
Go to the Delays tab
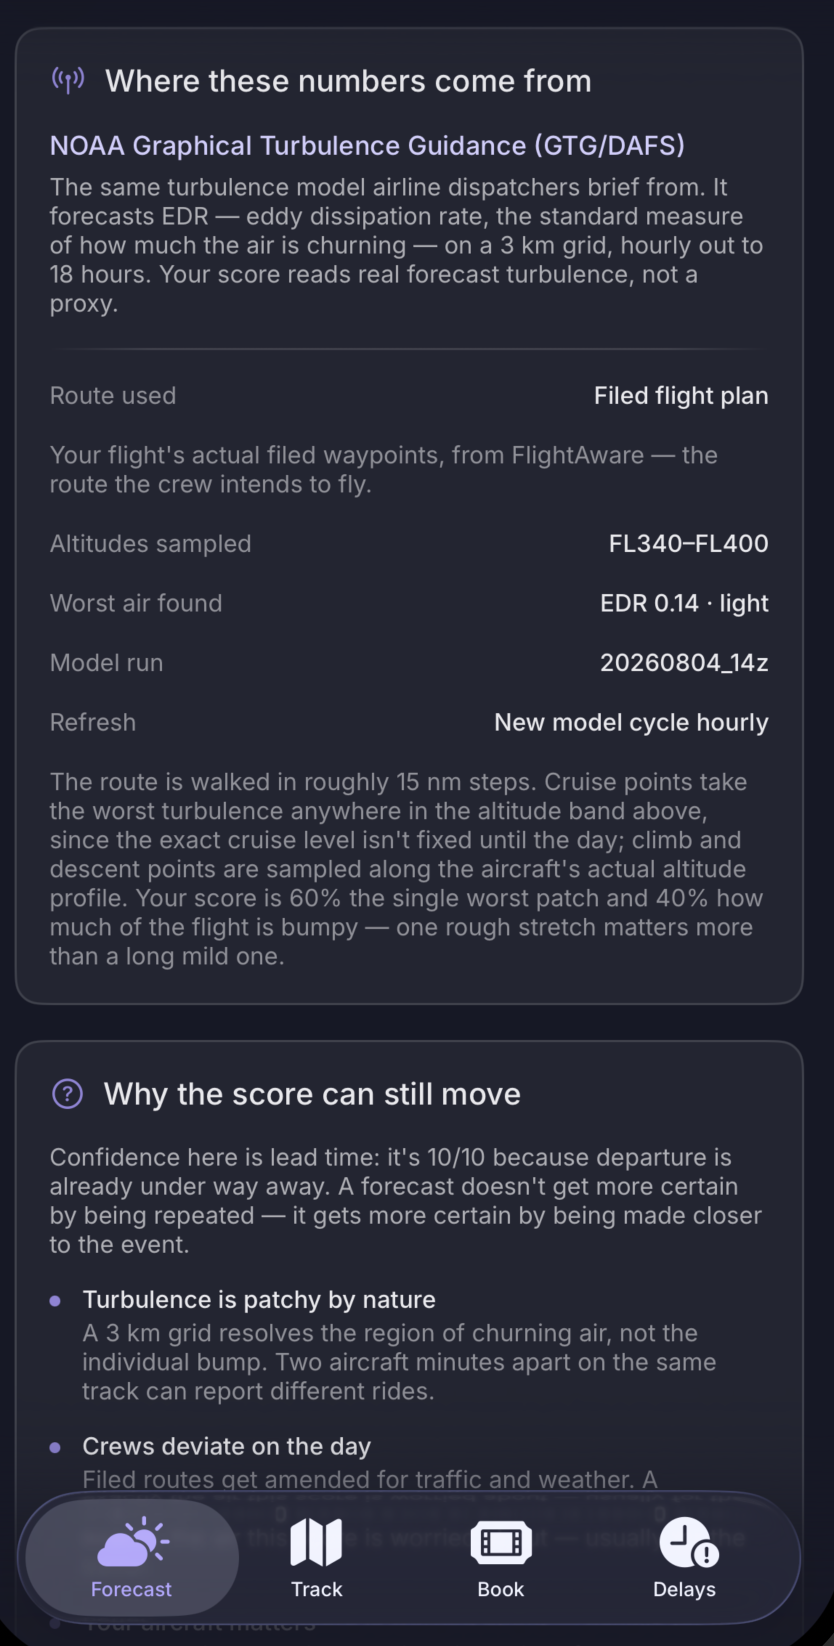point(685,1557)
